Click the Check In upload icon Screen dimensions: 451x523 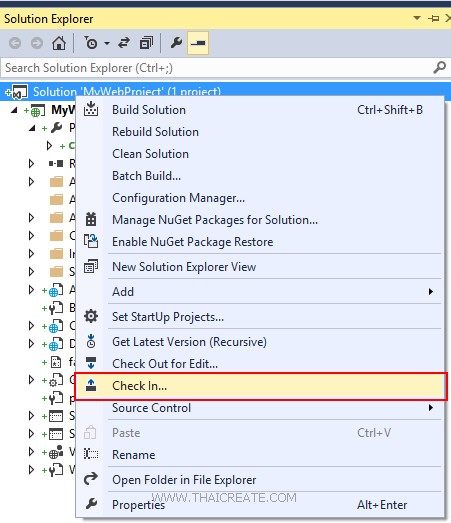pos(91,385)
